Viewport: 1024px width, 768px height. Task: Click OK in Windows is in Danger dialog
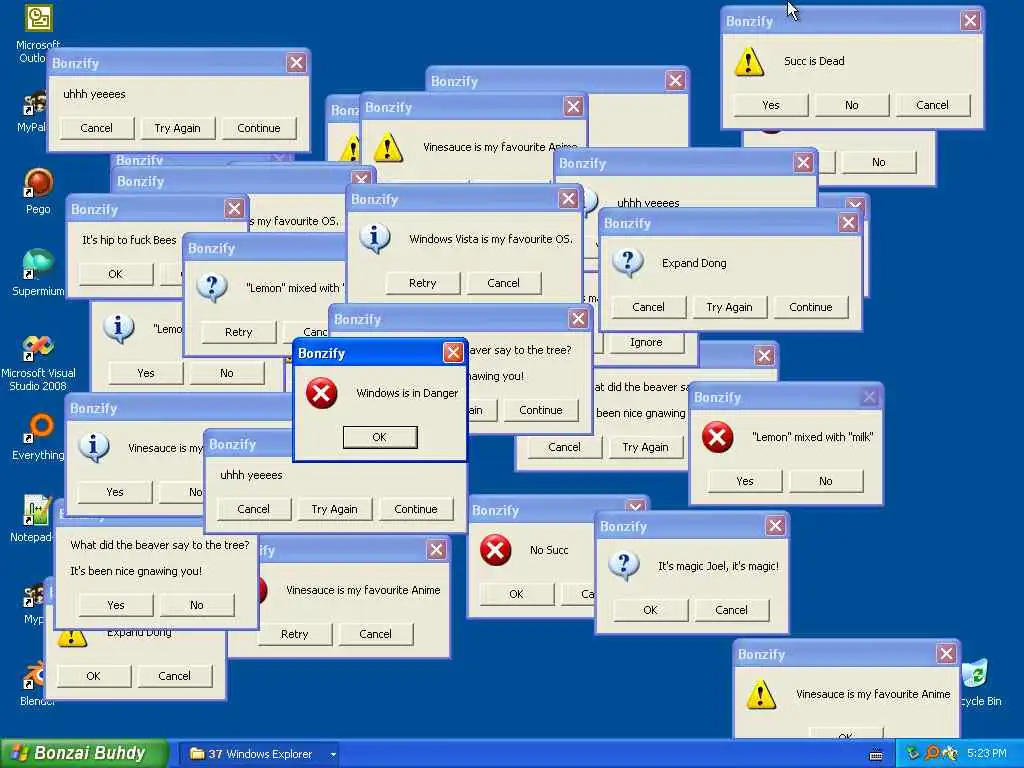pyautogui.click(x=379, y=437)
